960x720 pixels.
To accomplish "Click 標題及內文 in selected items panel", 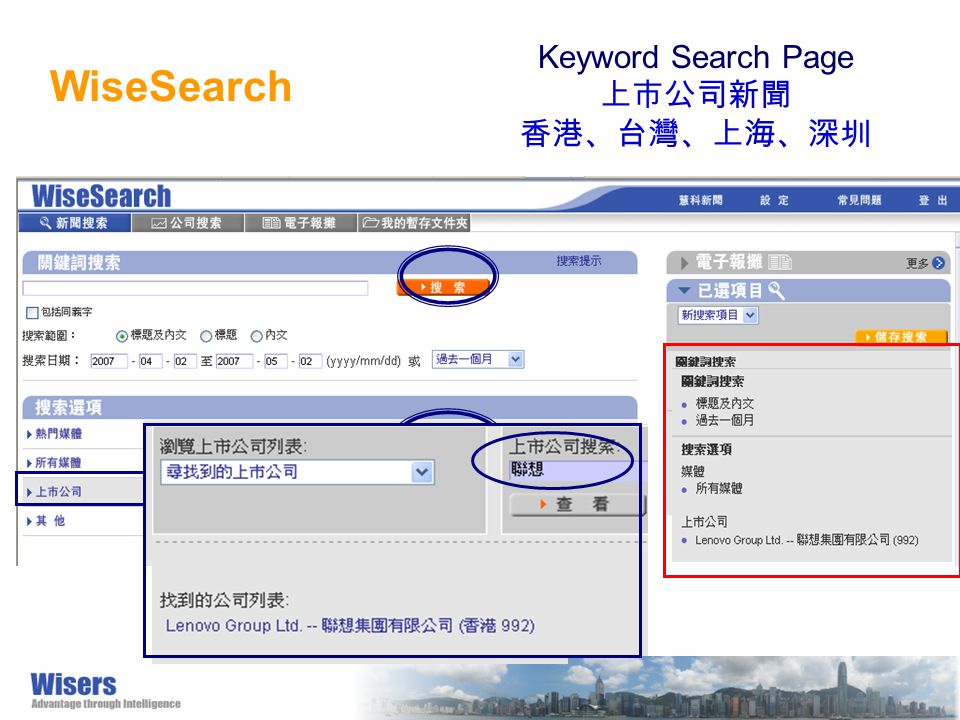I will pyautogui.click(x=724, y=403).
